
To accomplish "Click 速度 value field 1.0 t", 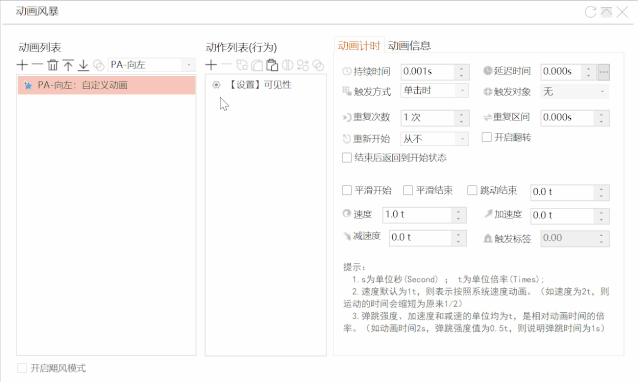I will pos(417,215).
